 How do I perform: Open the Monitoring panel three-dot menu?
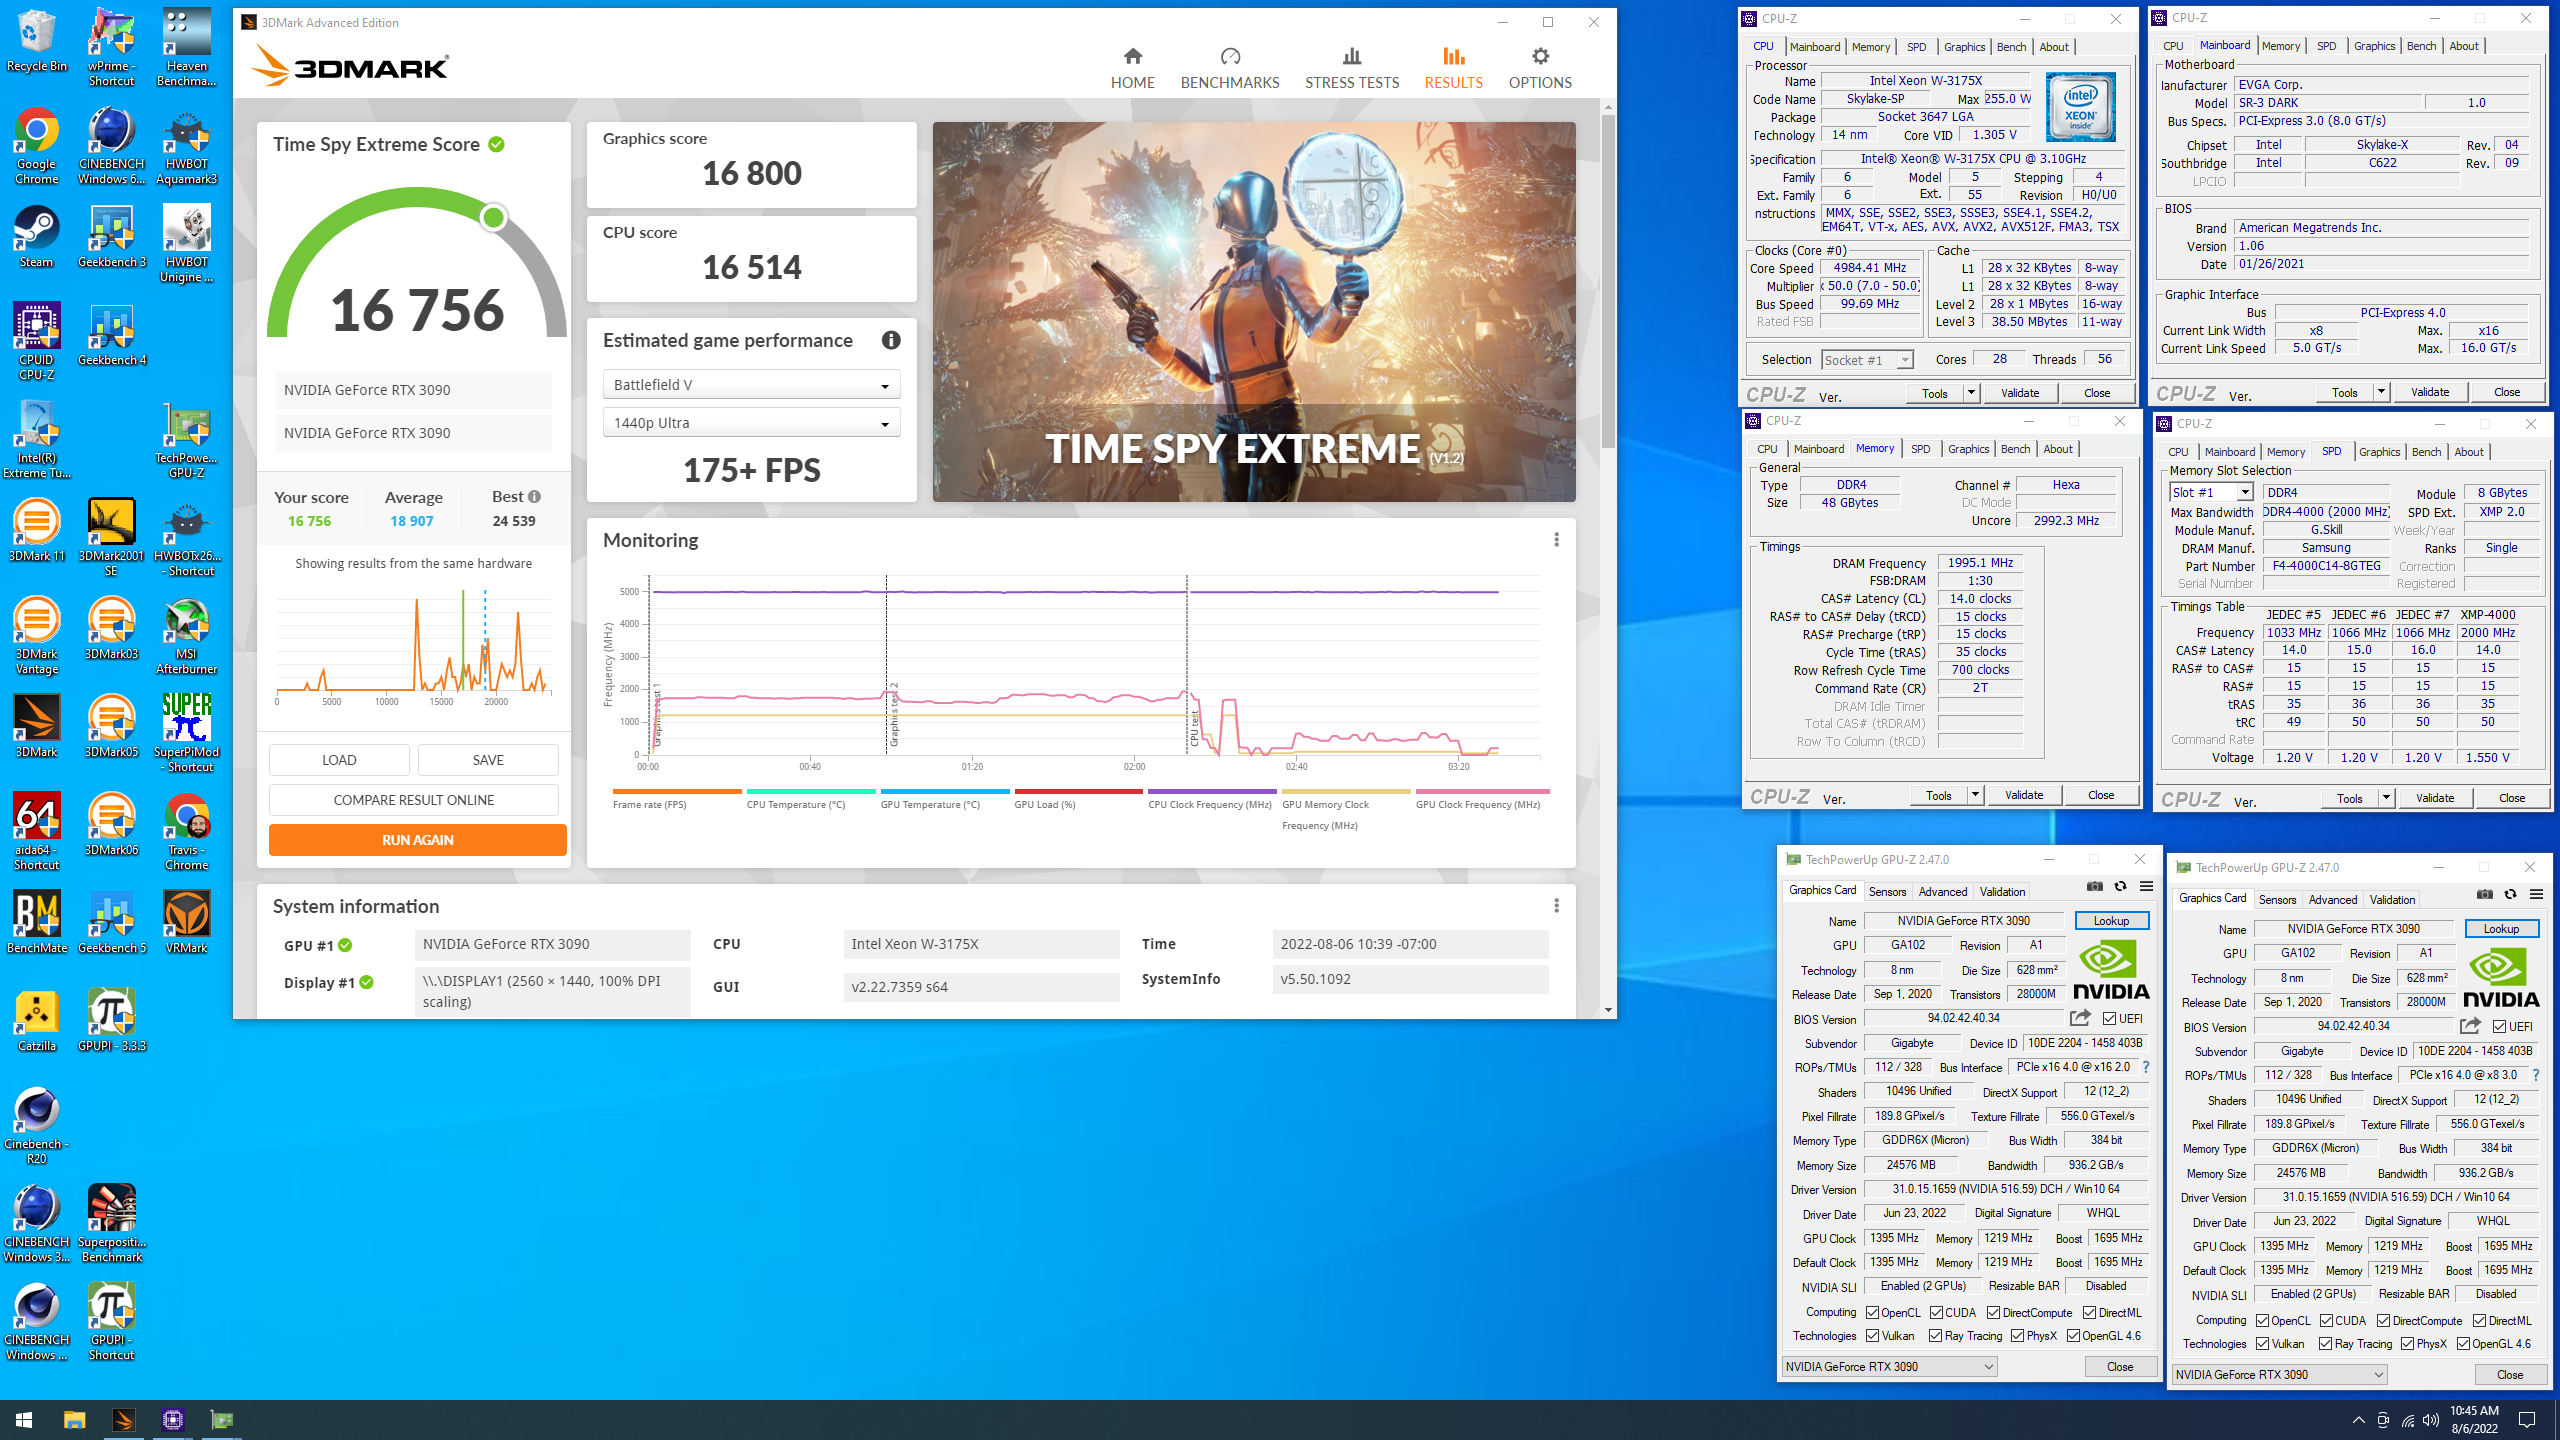coord(1556,540)
